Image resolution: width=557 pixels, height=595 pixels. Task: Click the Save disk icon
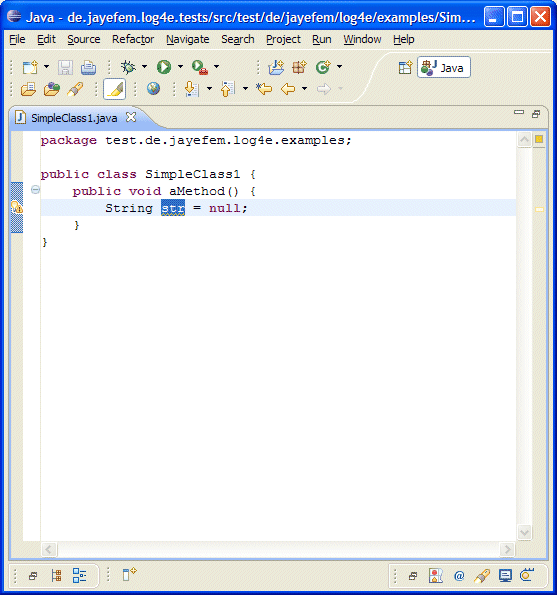pos(65,68)
